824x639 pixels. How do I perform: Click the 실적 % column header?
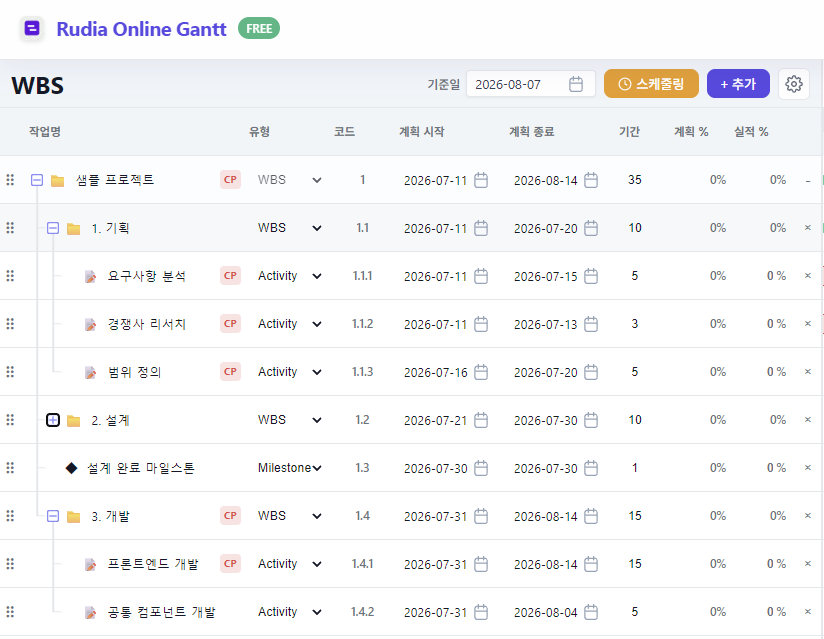751,131
